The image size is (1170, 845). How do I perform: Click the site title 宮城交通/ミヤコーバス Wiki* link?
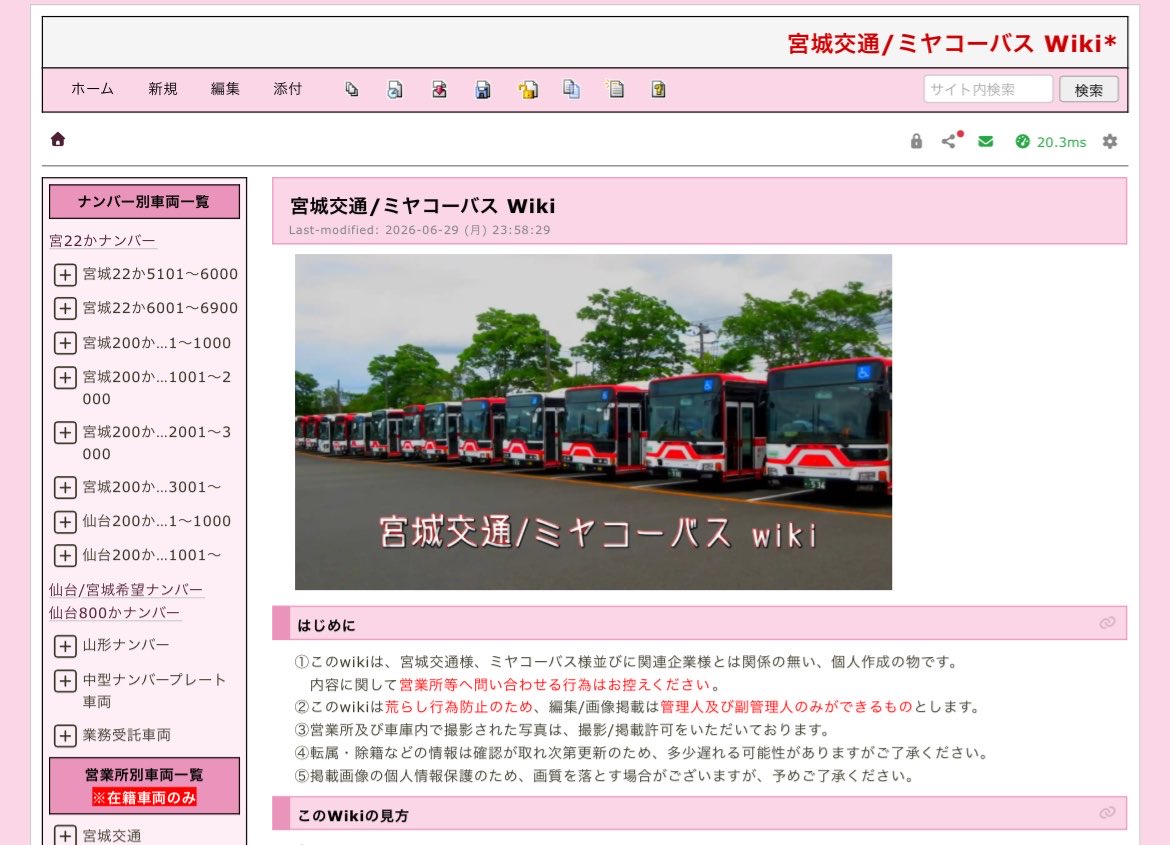(951, 43)
